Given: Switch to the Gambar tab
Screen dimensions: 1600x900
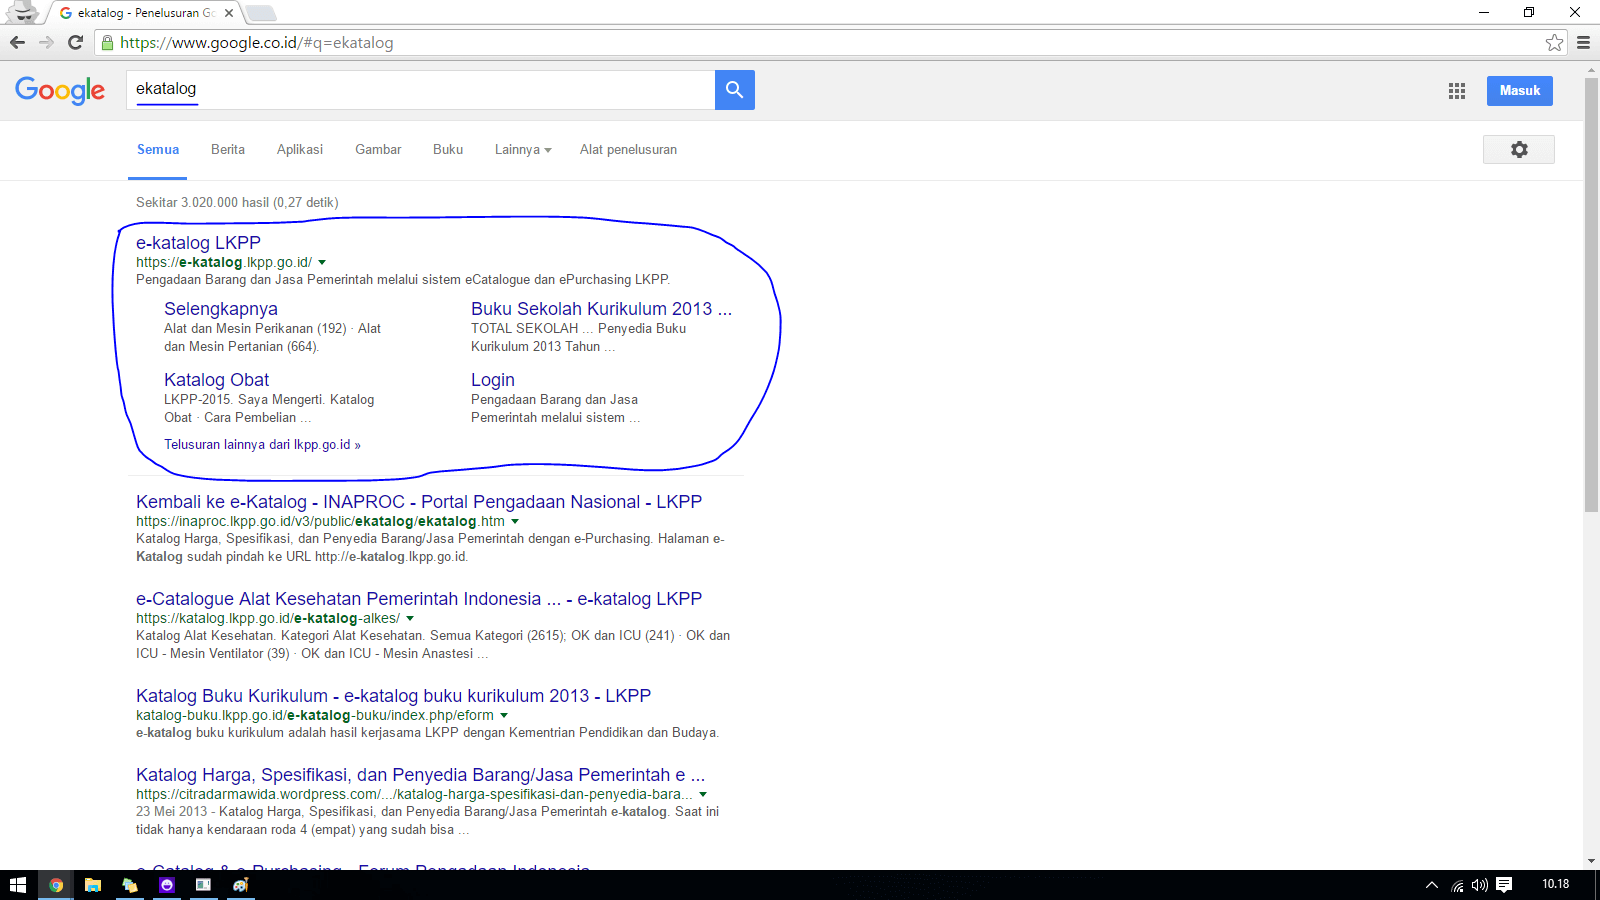Looking at the screenshot, I should coord(378,150).
